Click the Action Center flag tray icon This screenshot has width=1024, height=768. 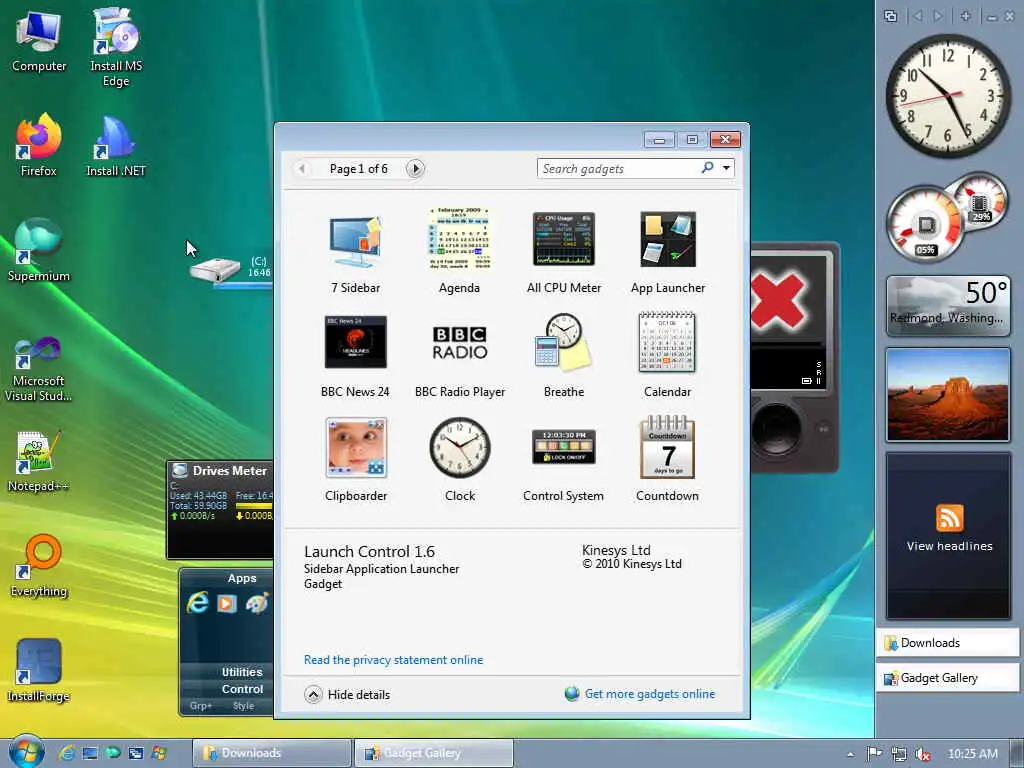point(874,754)
